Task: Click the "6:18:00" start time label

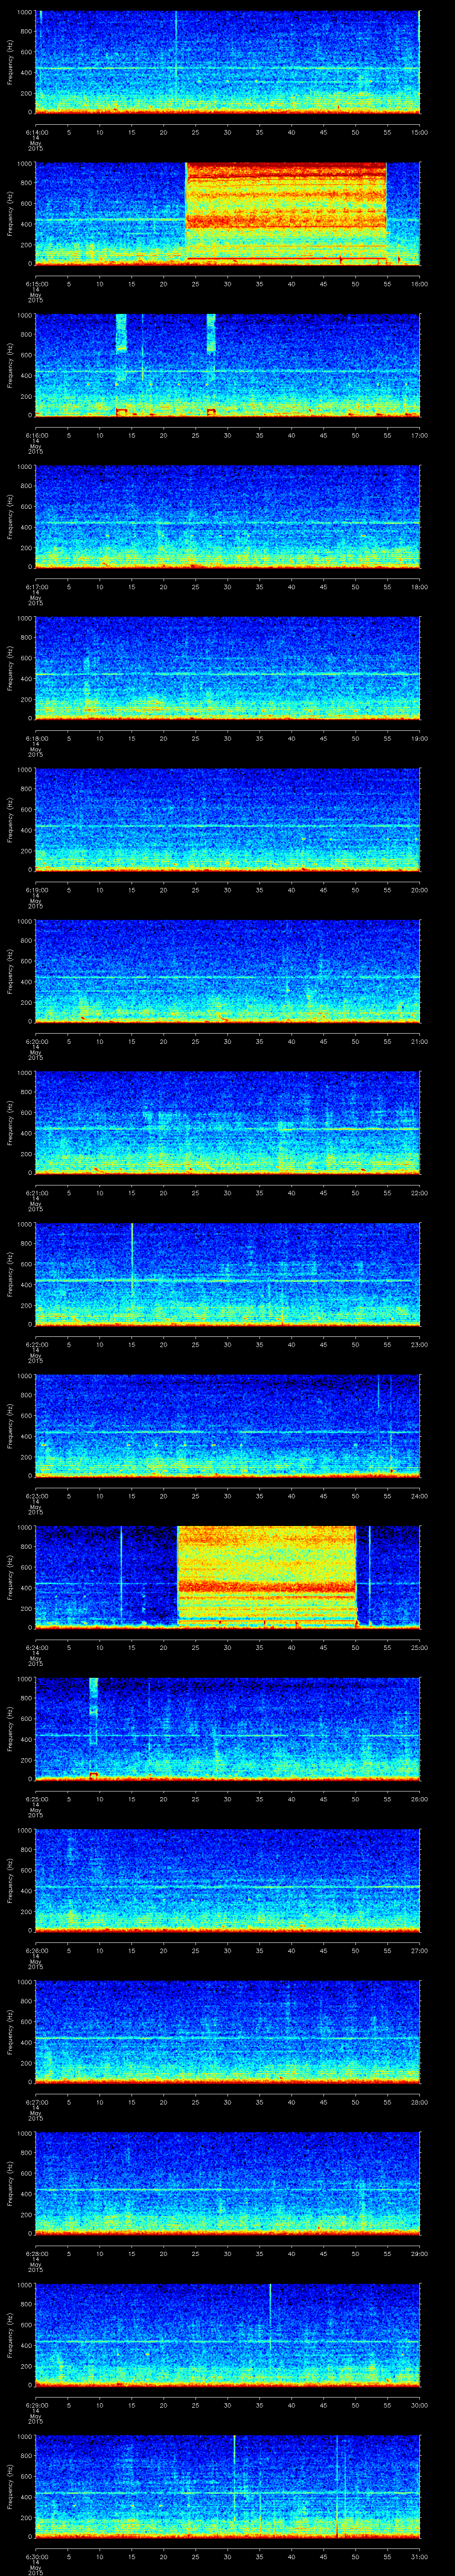Action: [x=36, y=738]
